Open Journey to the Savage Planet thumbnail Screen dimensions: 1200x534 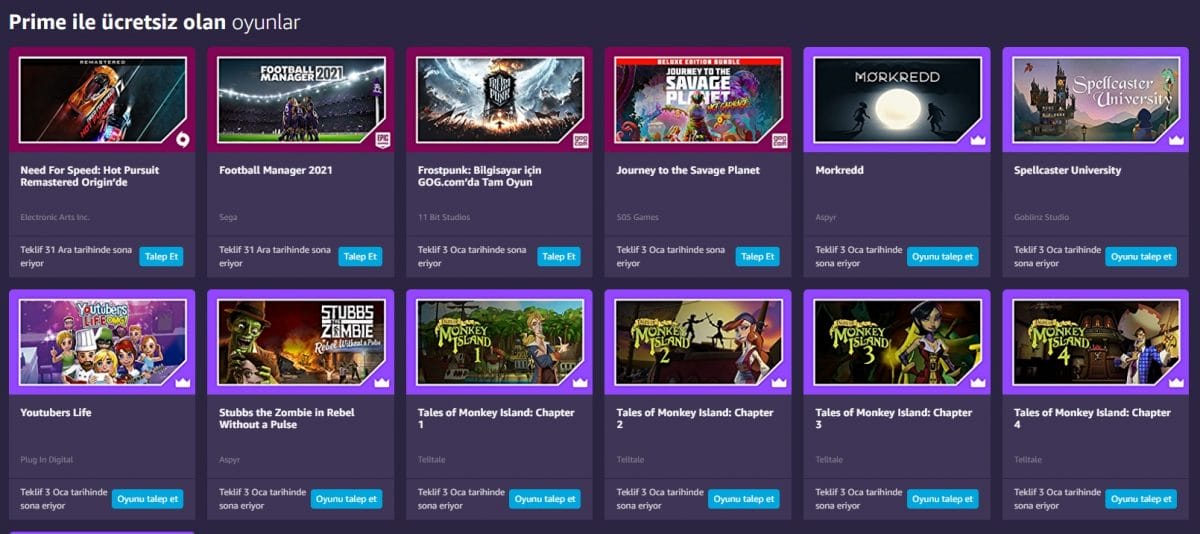coord(698,100)
